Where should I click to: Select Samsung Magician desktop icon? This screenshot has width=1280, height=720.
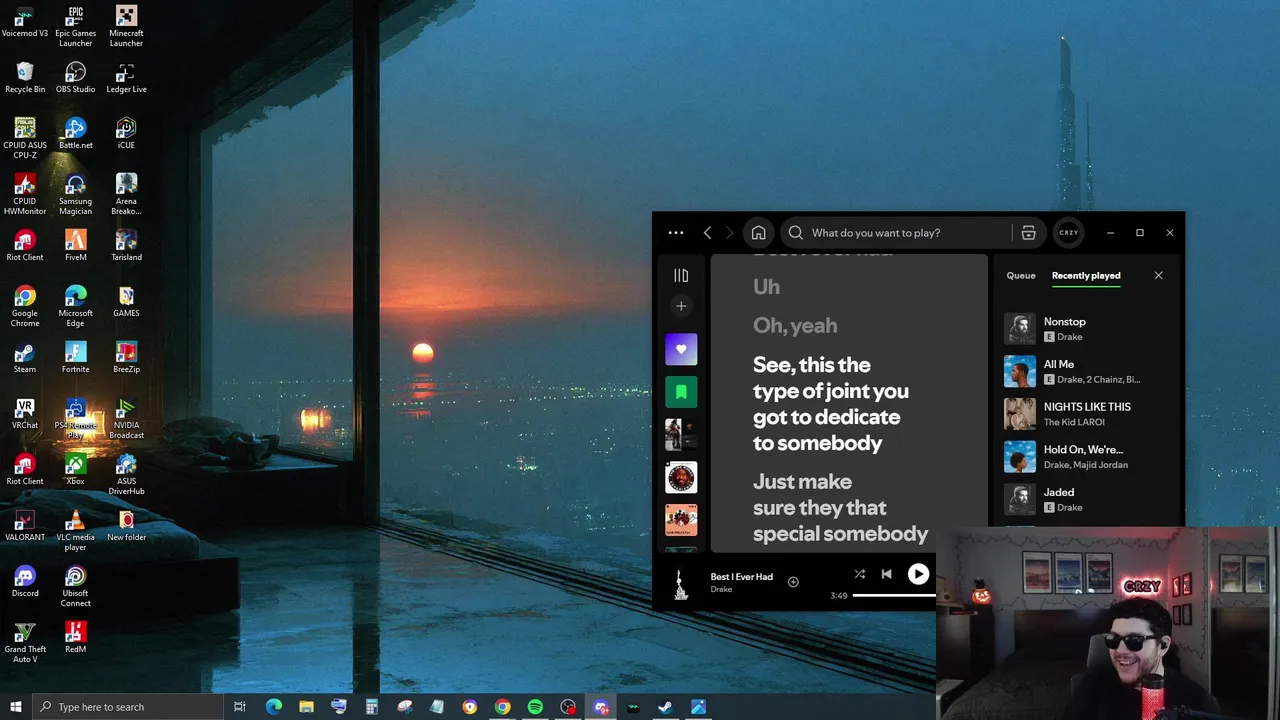(76, 194)
